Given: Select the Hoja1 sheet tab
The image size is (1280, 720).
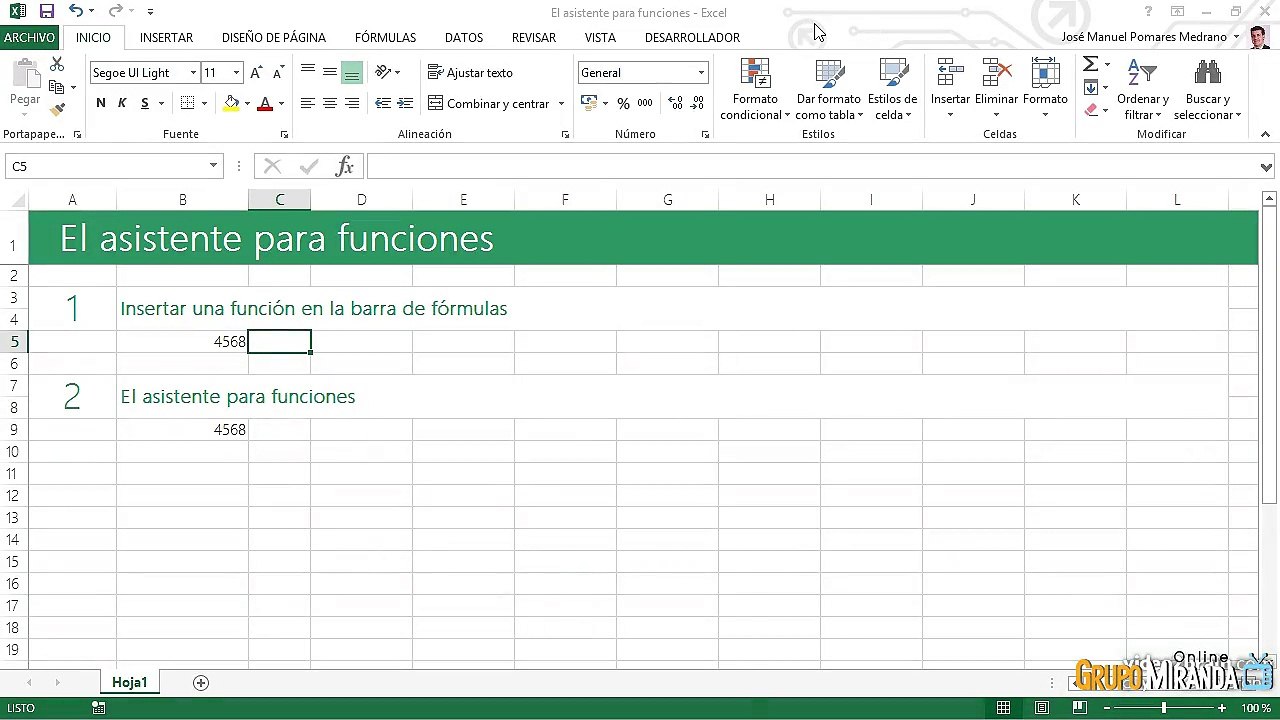Looking at the screenshot, I should [x=130, y=682].
